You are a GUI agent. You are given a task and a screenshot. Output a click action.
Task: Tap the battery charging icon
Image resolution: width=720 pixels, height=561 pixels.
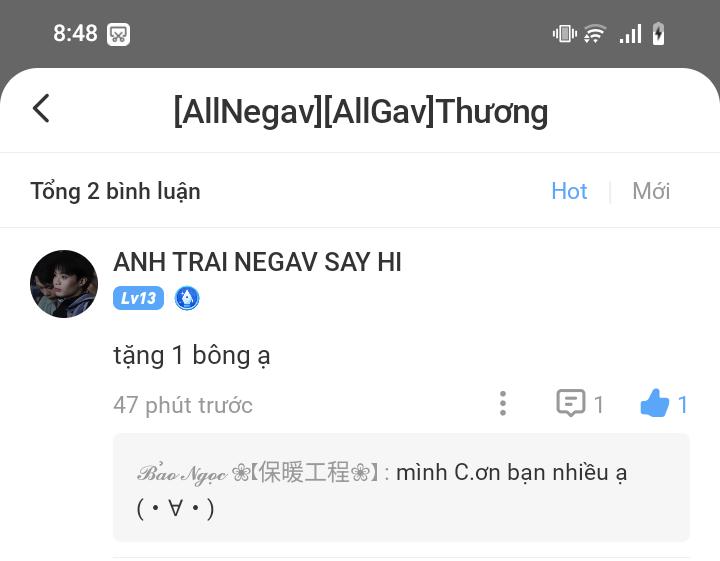coord(658,34)
